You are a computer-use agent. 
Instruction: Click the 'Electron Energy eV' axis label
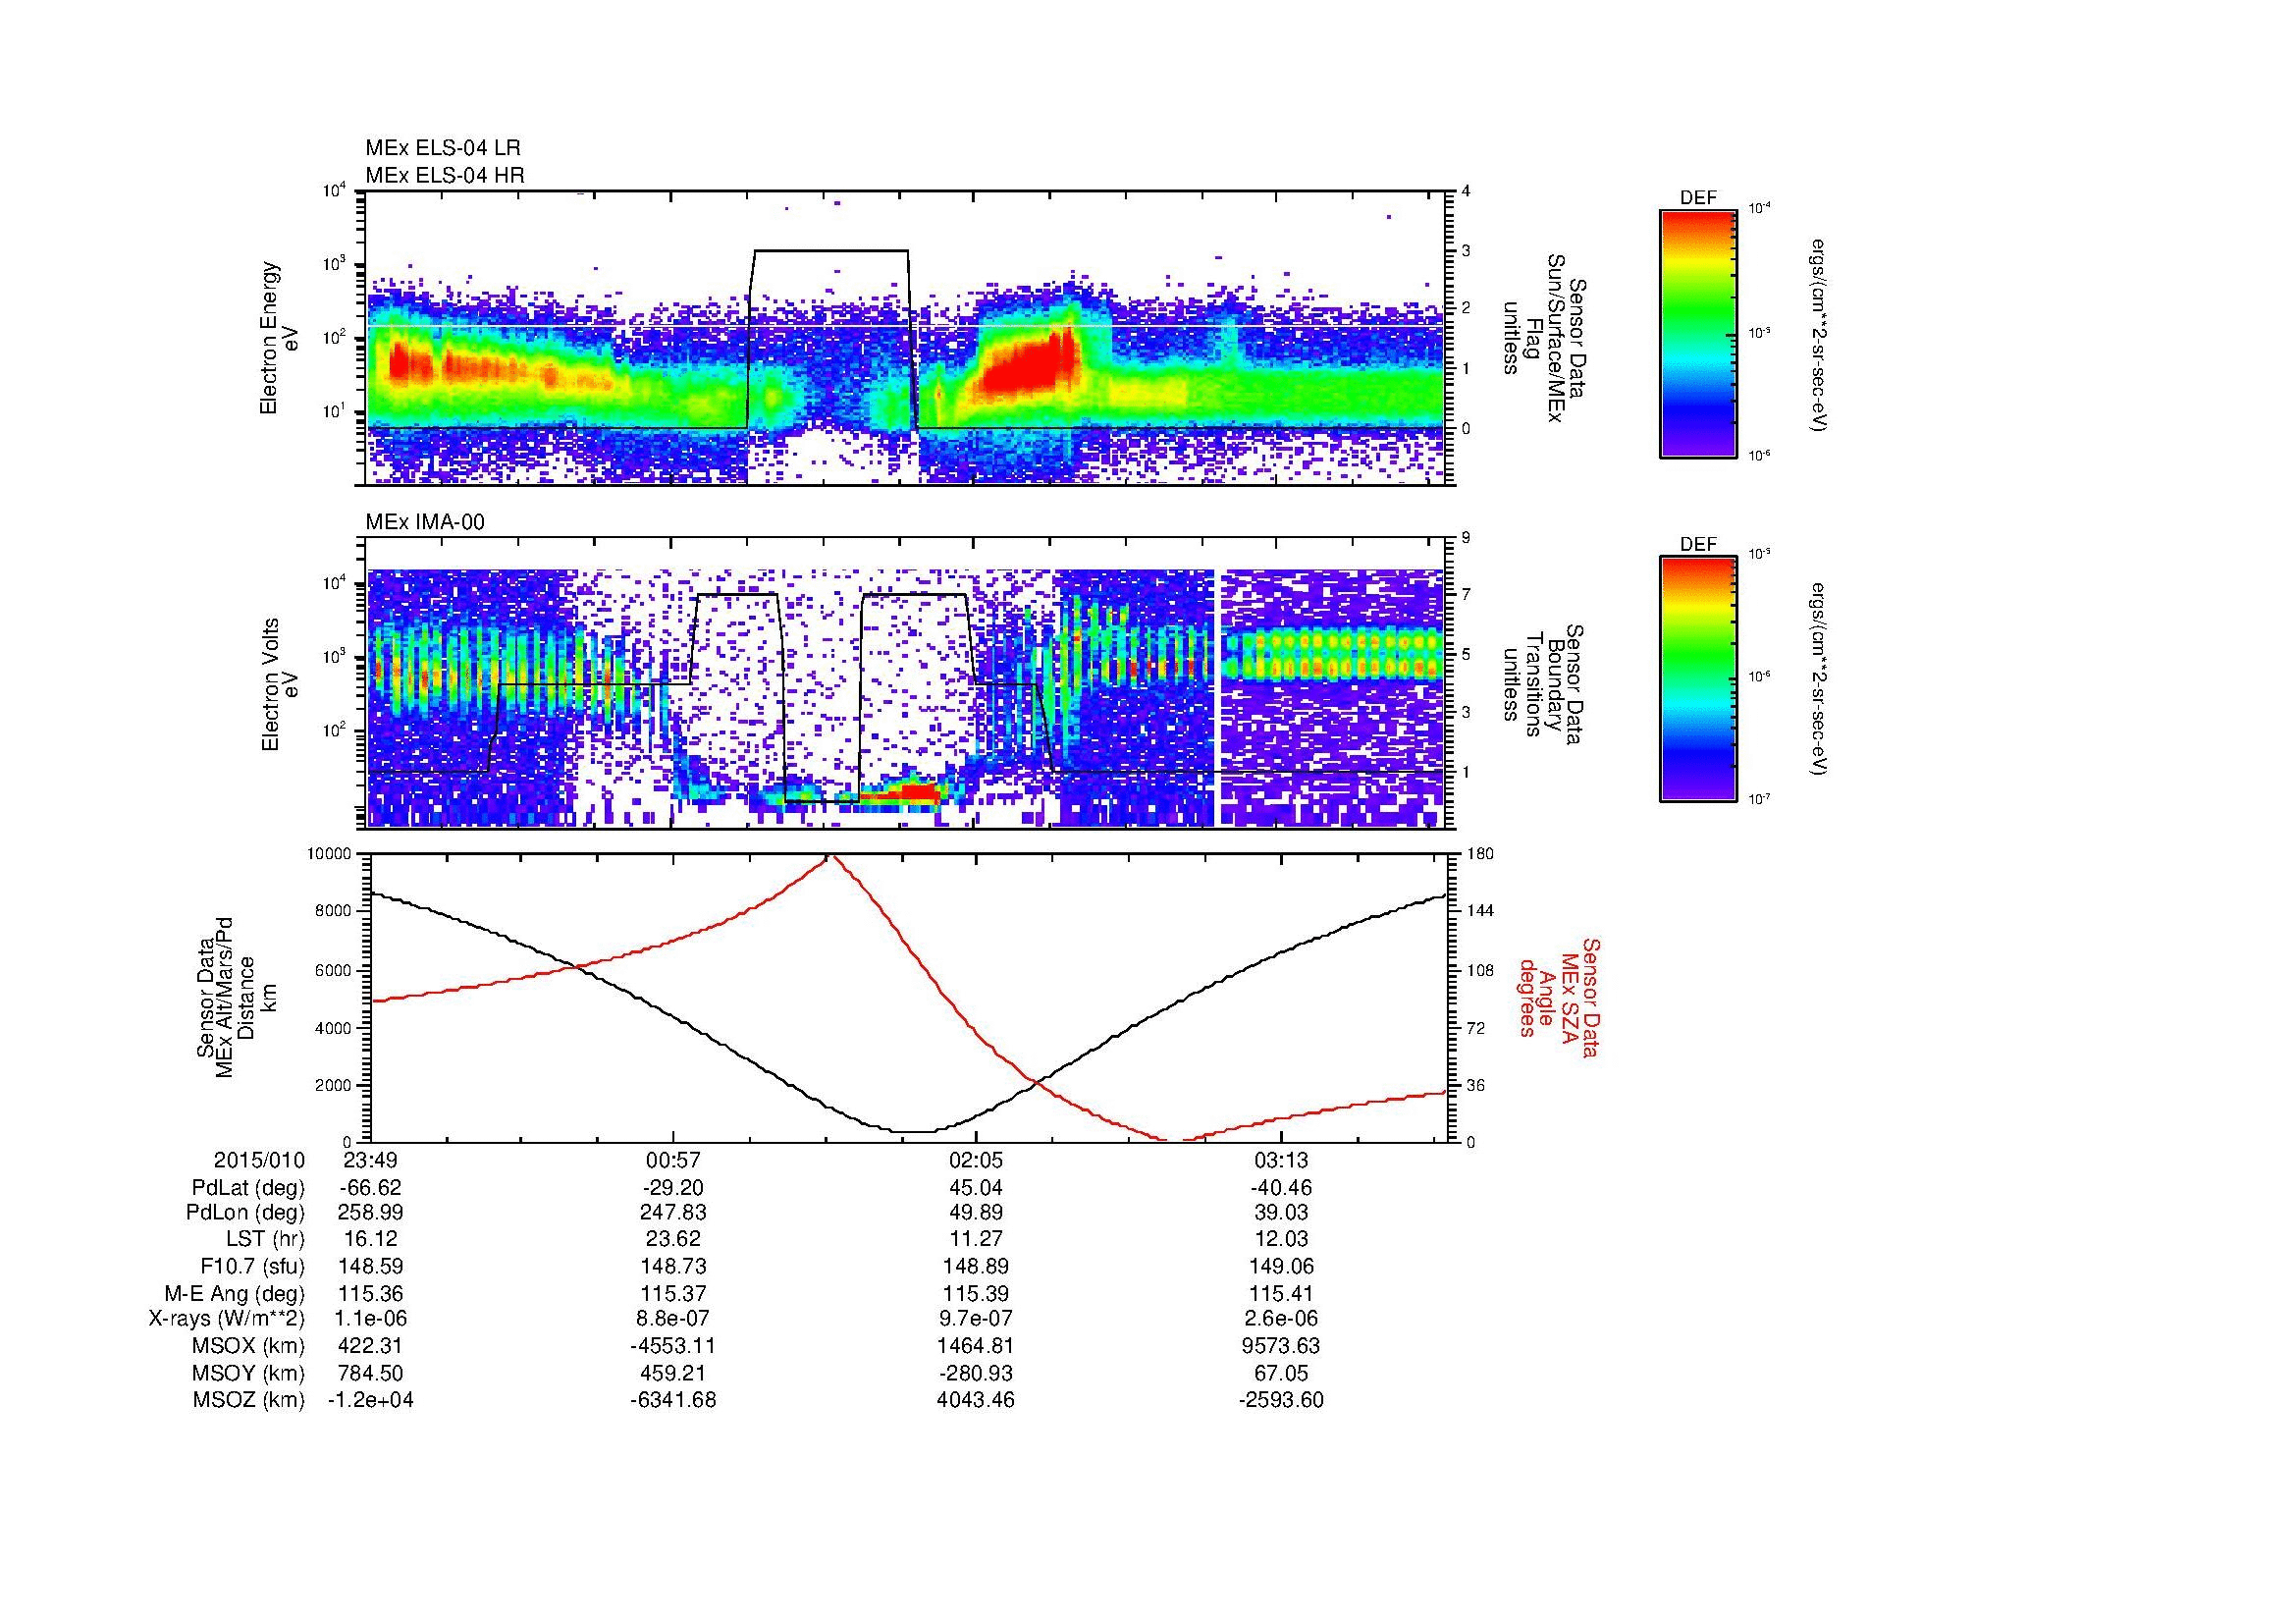point(280,338)
